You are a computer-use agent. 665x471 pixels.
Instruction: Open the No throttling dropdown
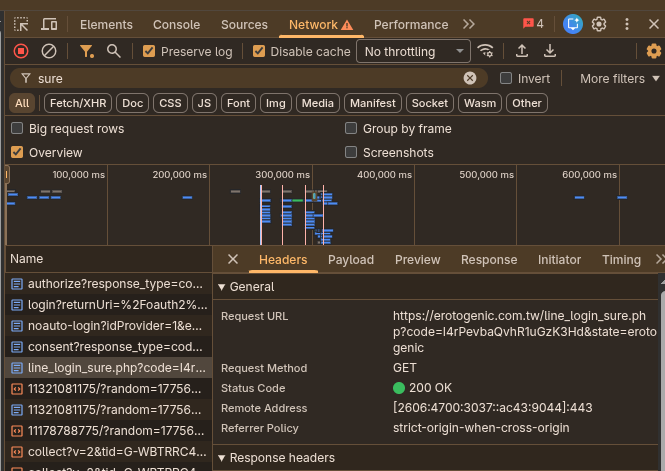pyautogui.click(x=413, y=51)
